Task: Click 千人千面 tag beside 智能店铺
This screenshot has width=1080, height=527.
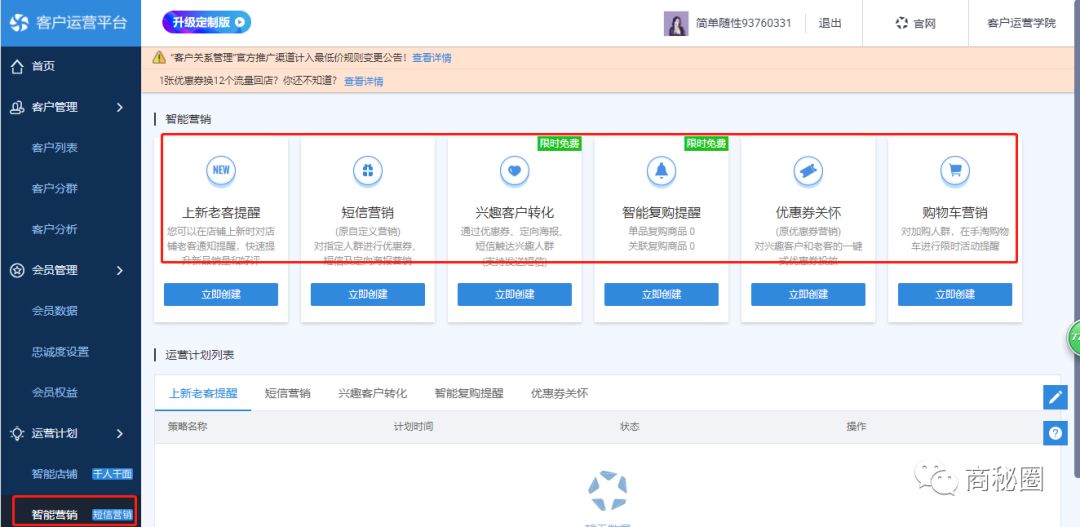Action: 112,474
